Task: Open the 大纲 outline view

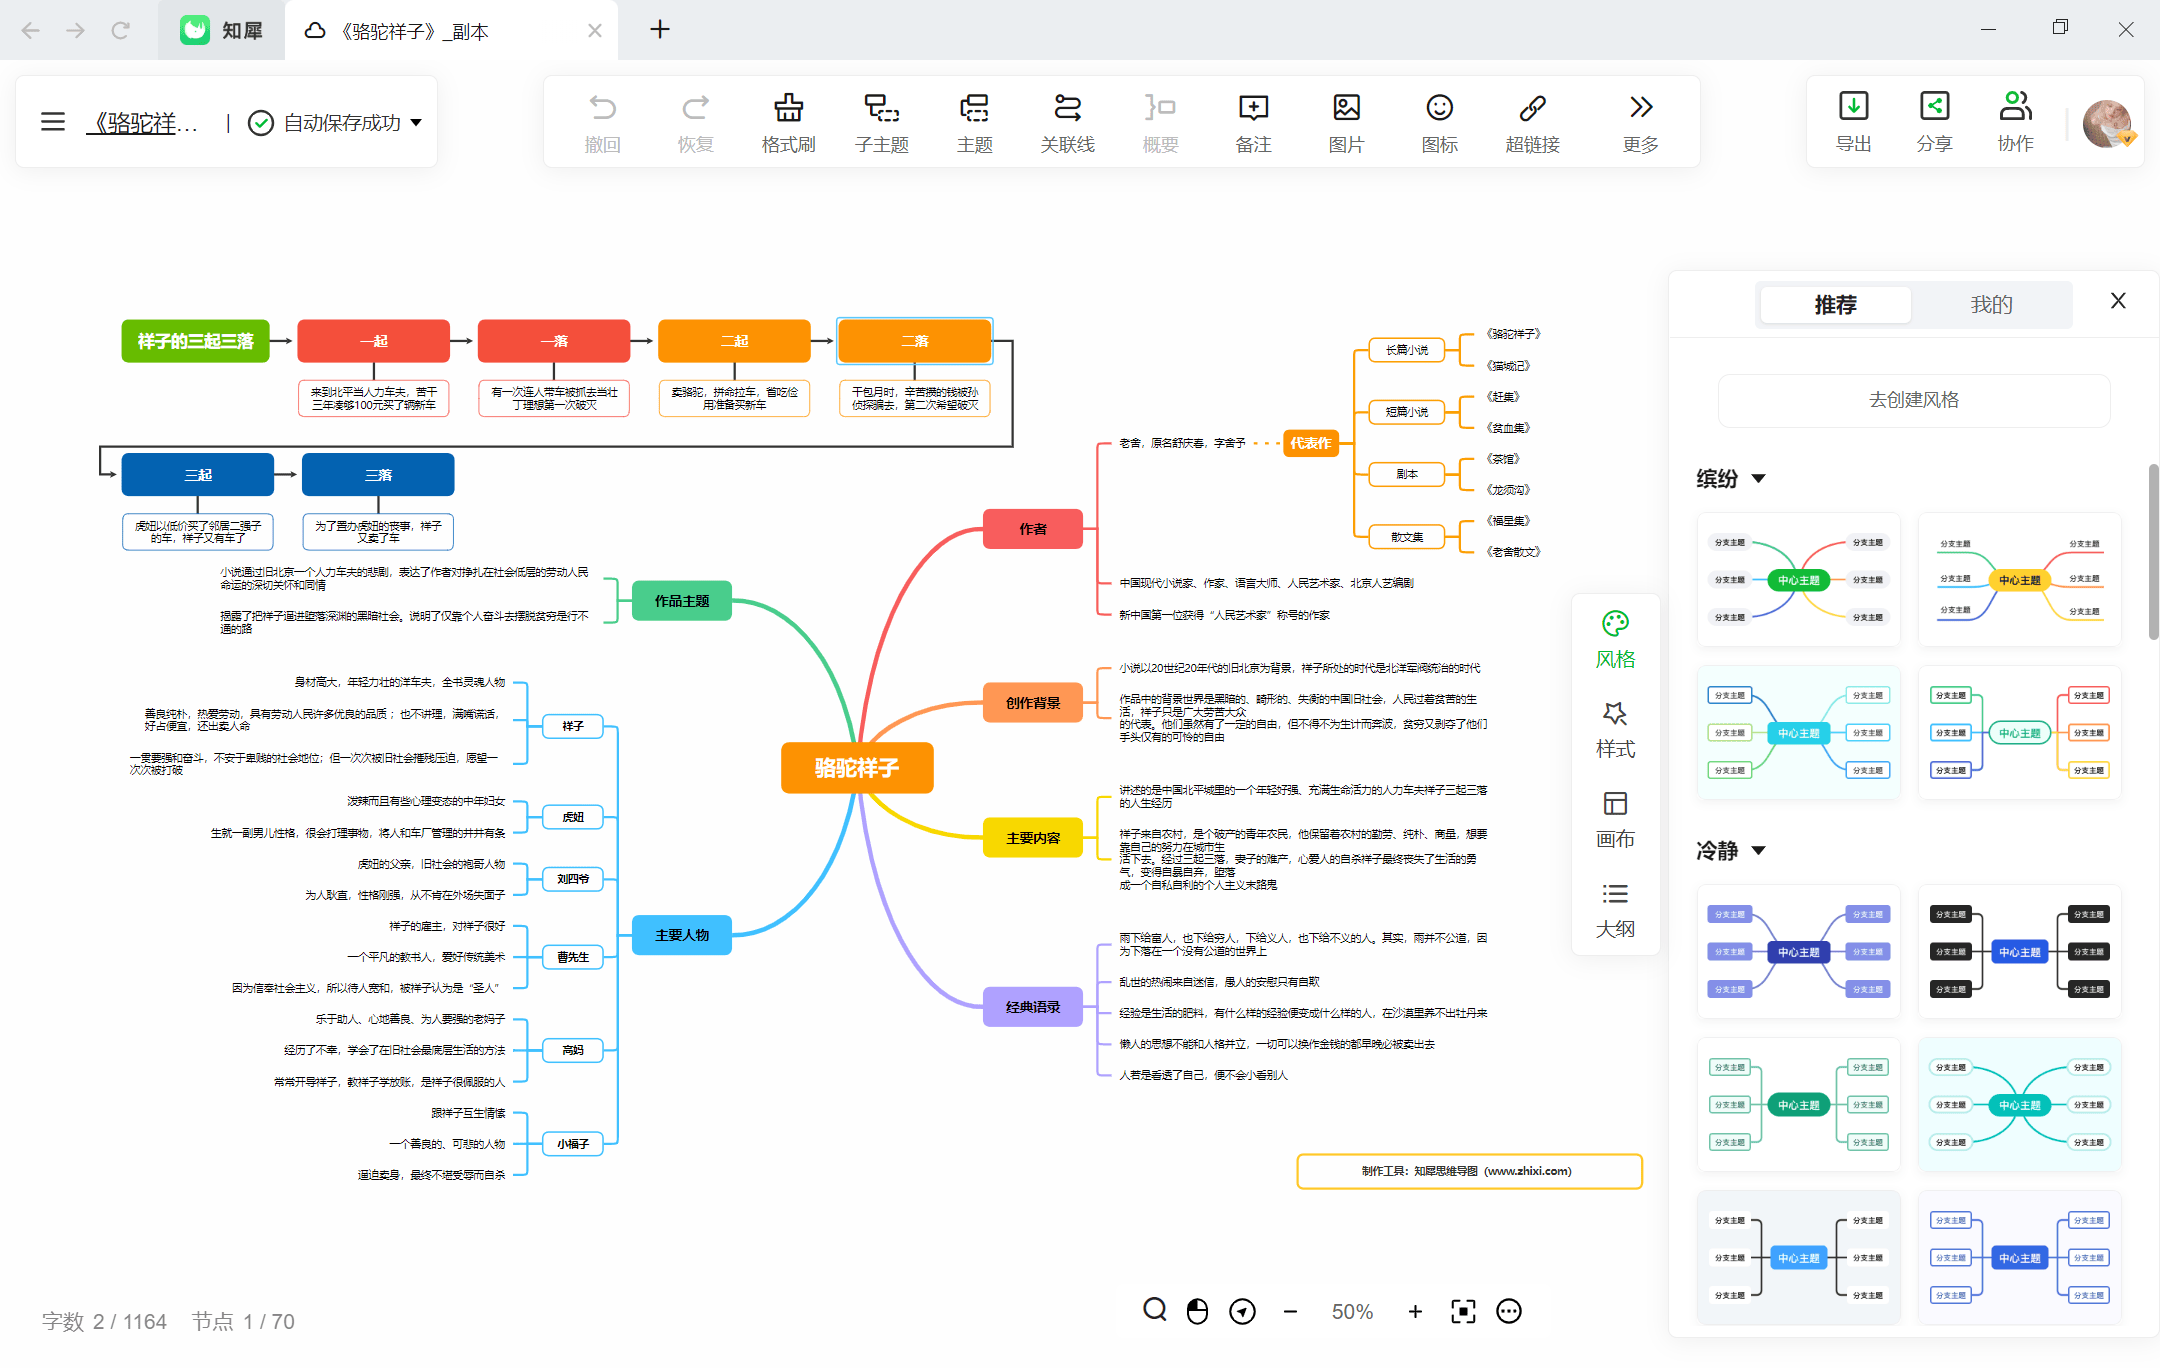Action: (1615, 910)
